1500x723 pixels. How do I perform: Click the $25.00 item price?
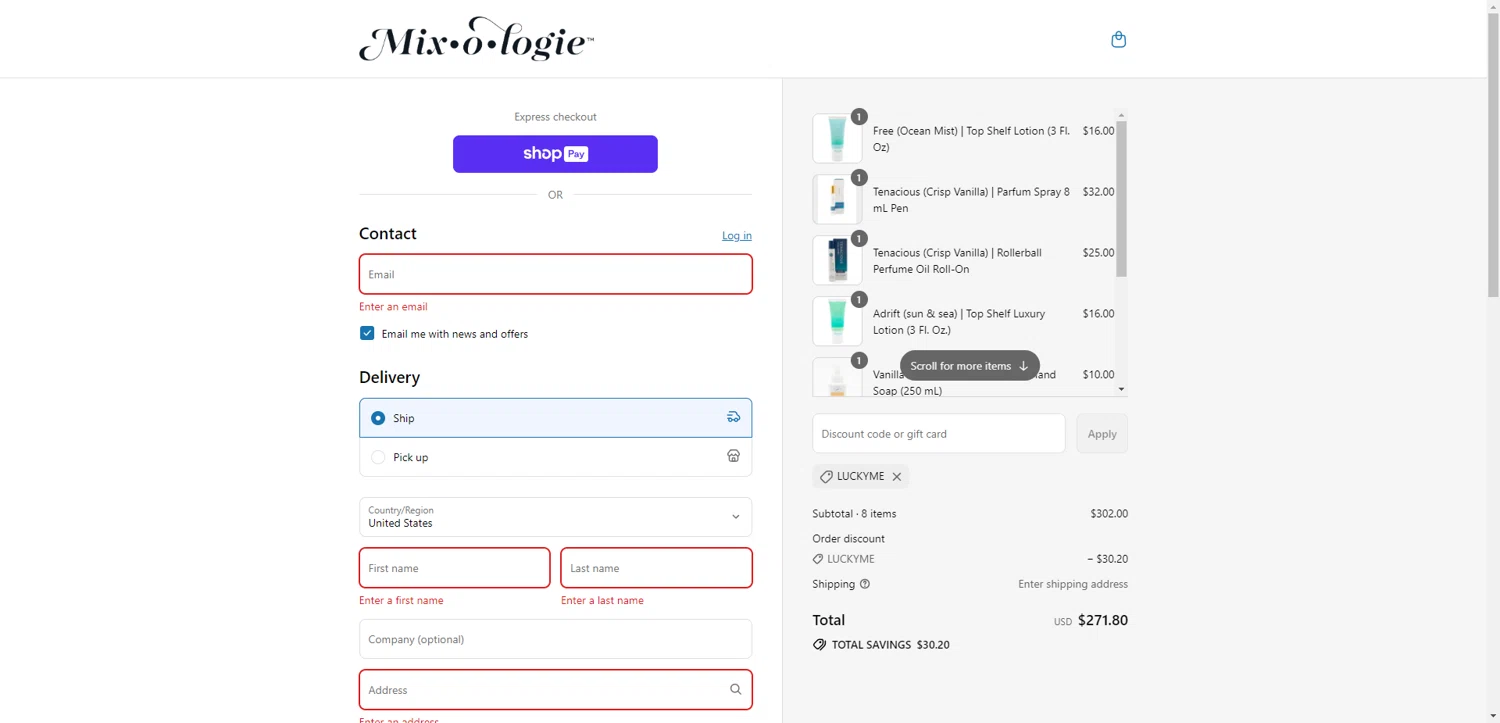pos(1098,253)
